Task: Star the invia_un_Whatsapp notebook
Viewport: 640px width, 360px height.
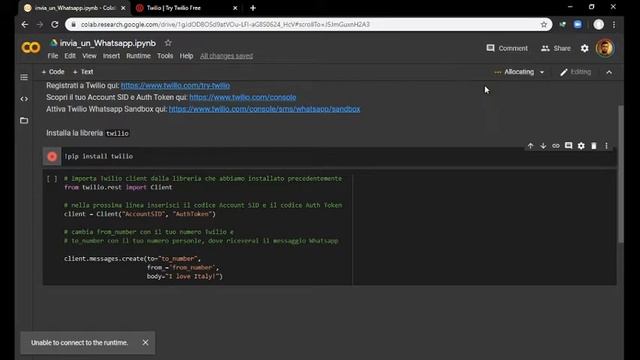Action: [168, 42]
